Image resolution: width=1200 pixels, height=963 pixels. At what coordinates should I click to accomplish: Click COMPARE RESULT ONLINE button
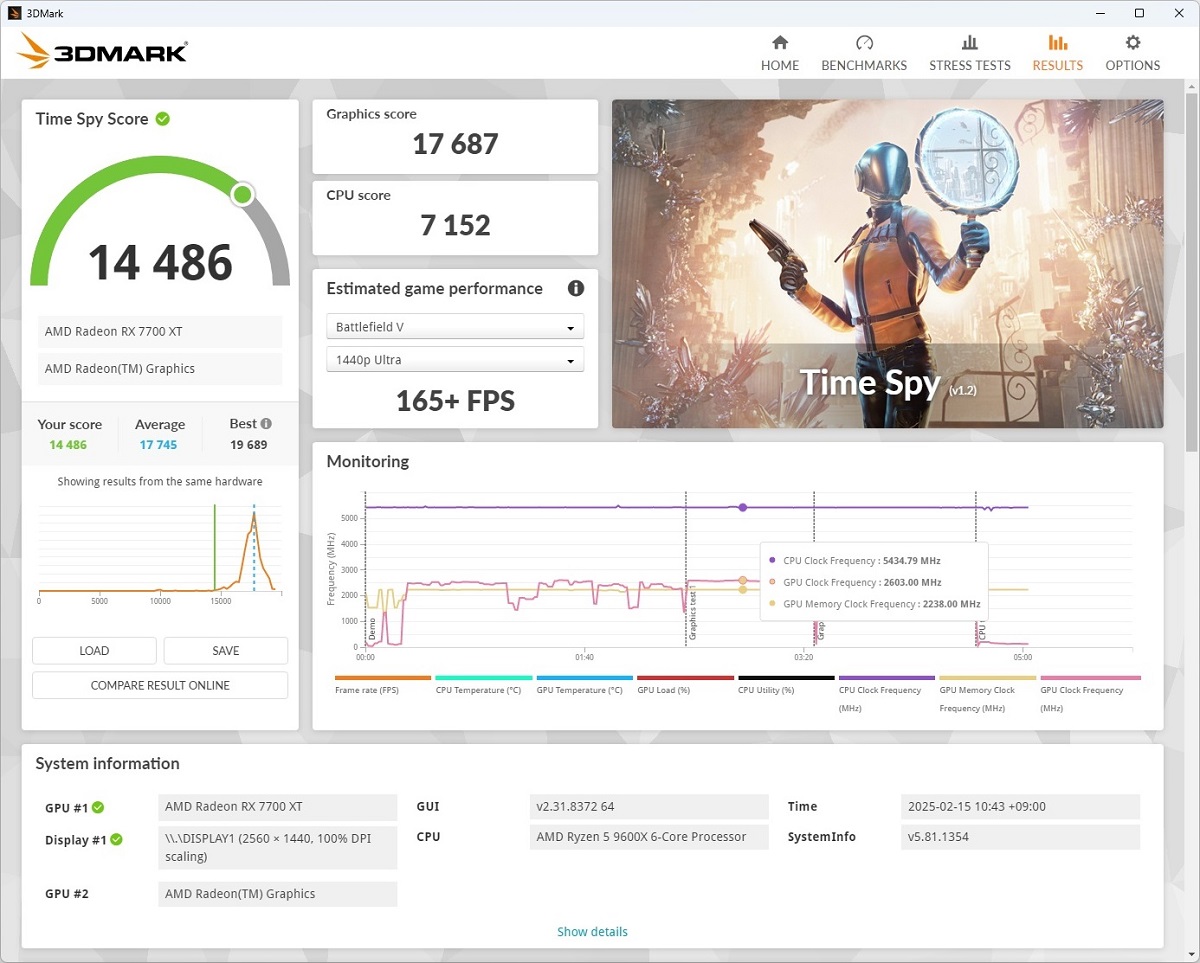point(160,685)
